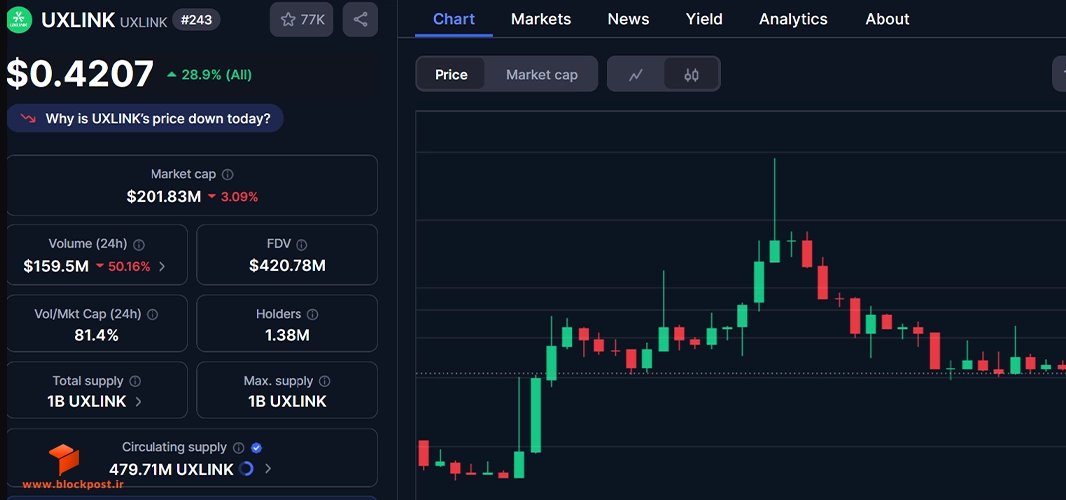1066x500 pixels.
Task: Select Market cap chart mode
Action: (x=542, y=74)
